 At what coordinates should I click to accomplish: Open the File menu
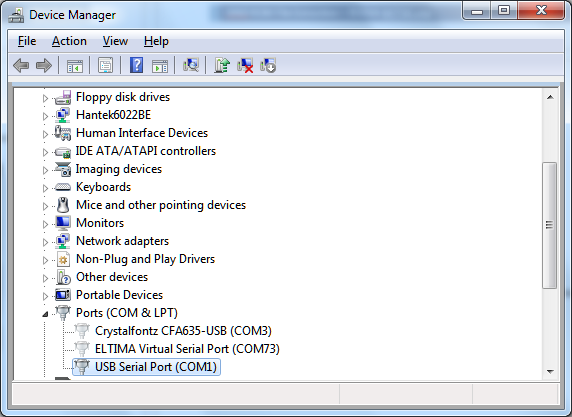27,41
